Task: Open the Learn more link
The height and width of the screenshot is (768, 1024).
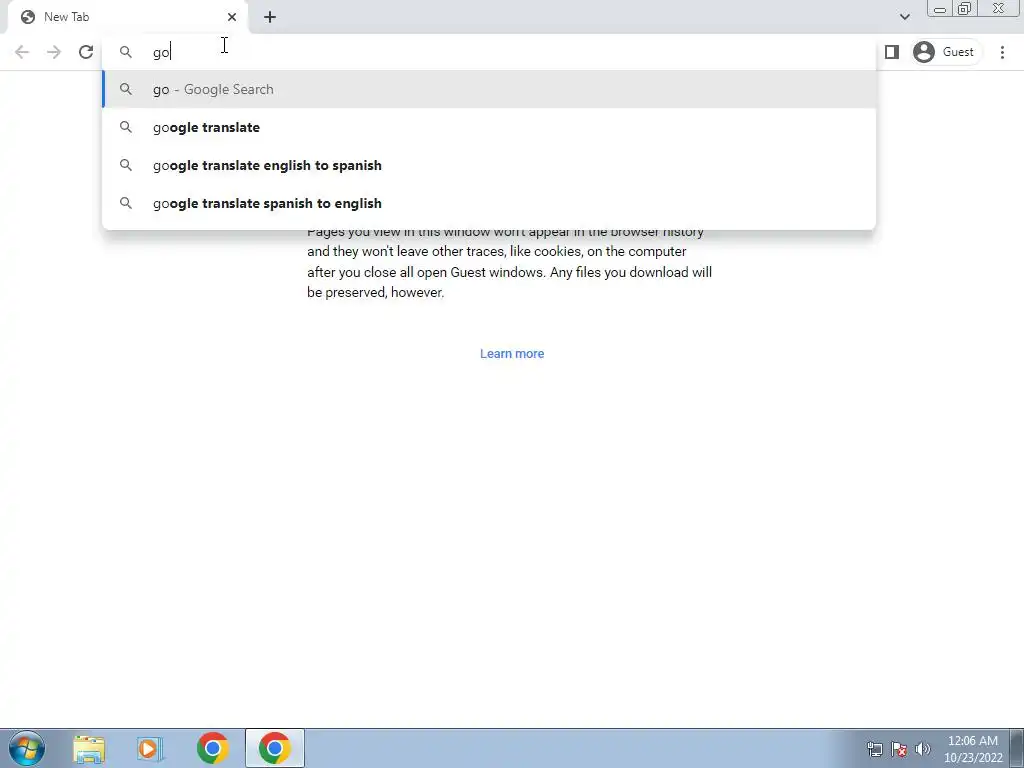Action: [x=512, y=354]
